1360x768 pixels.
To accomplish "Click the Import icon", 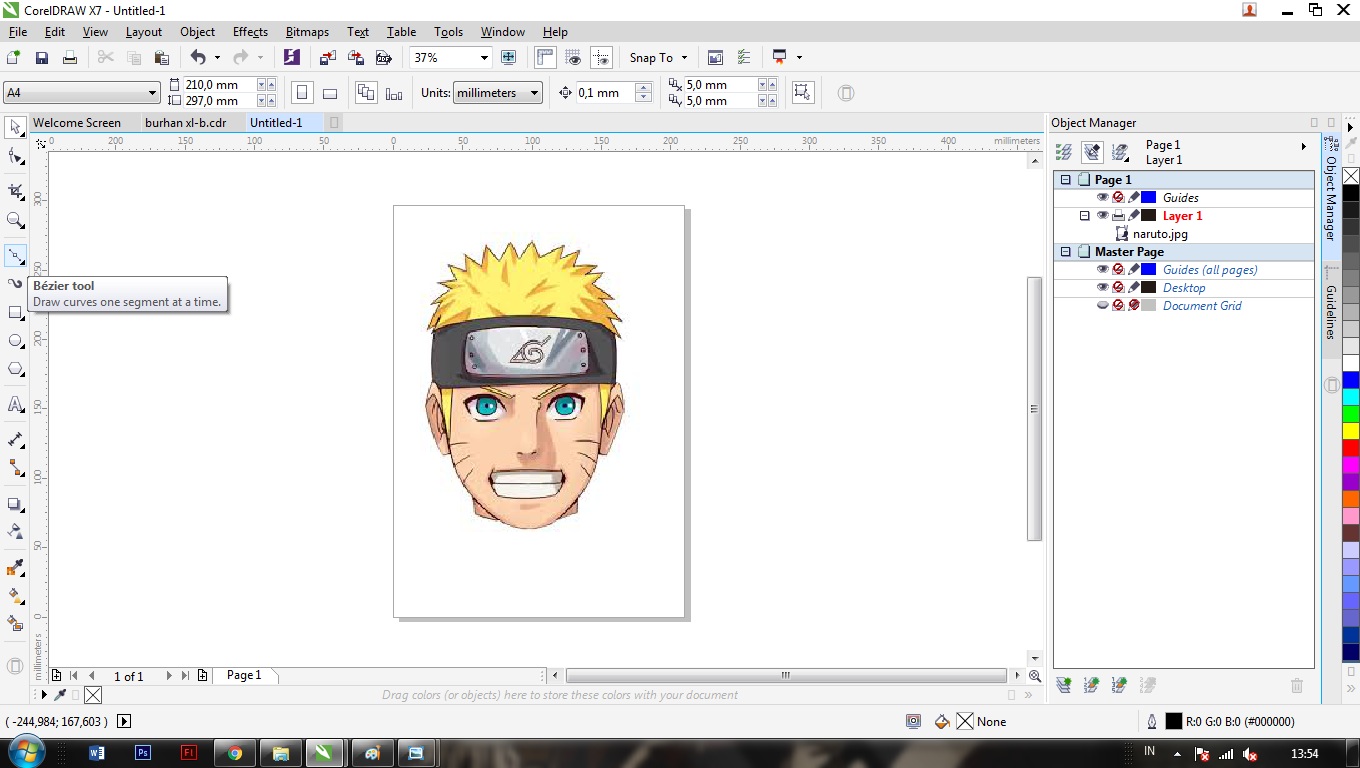I will point(328,58).
